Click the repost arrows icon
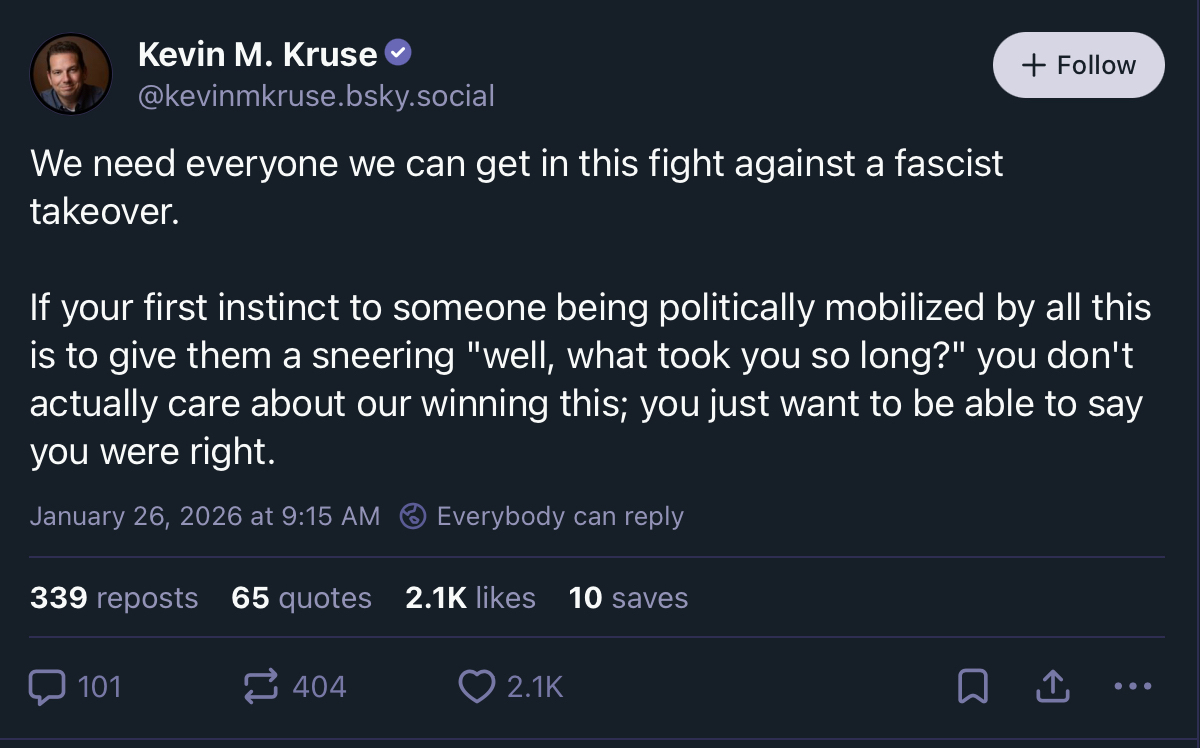Image resolution: width=1200 pixels, height=748 pixels. tap(262, 687)
